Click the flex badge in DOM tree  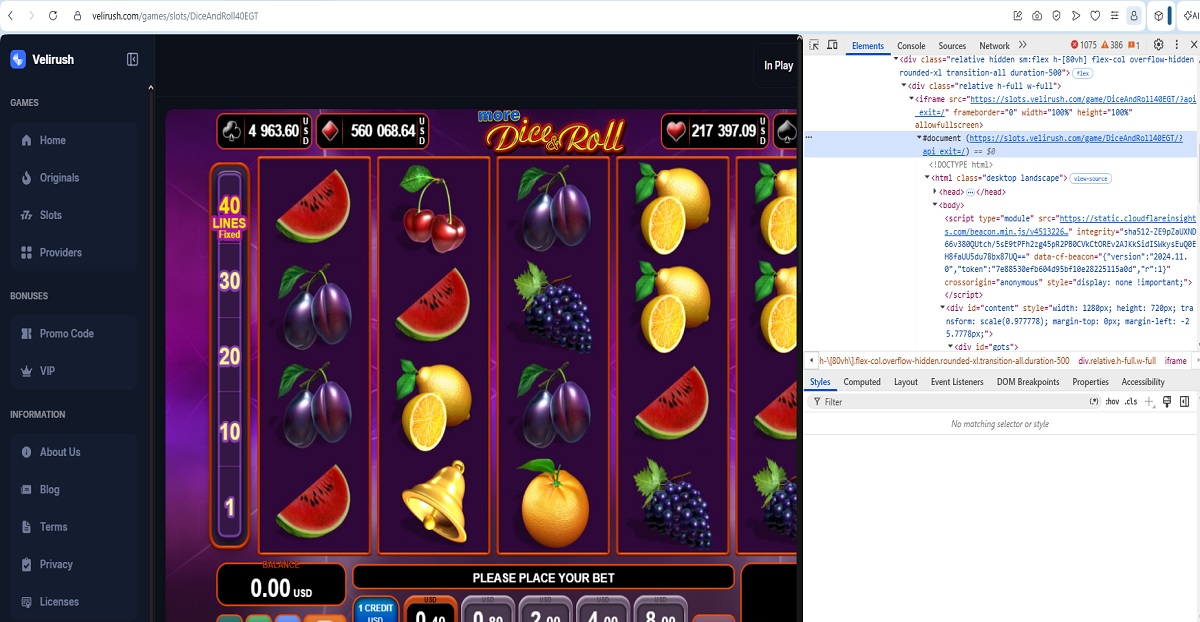tap(1083, 73)
